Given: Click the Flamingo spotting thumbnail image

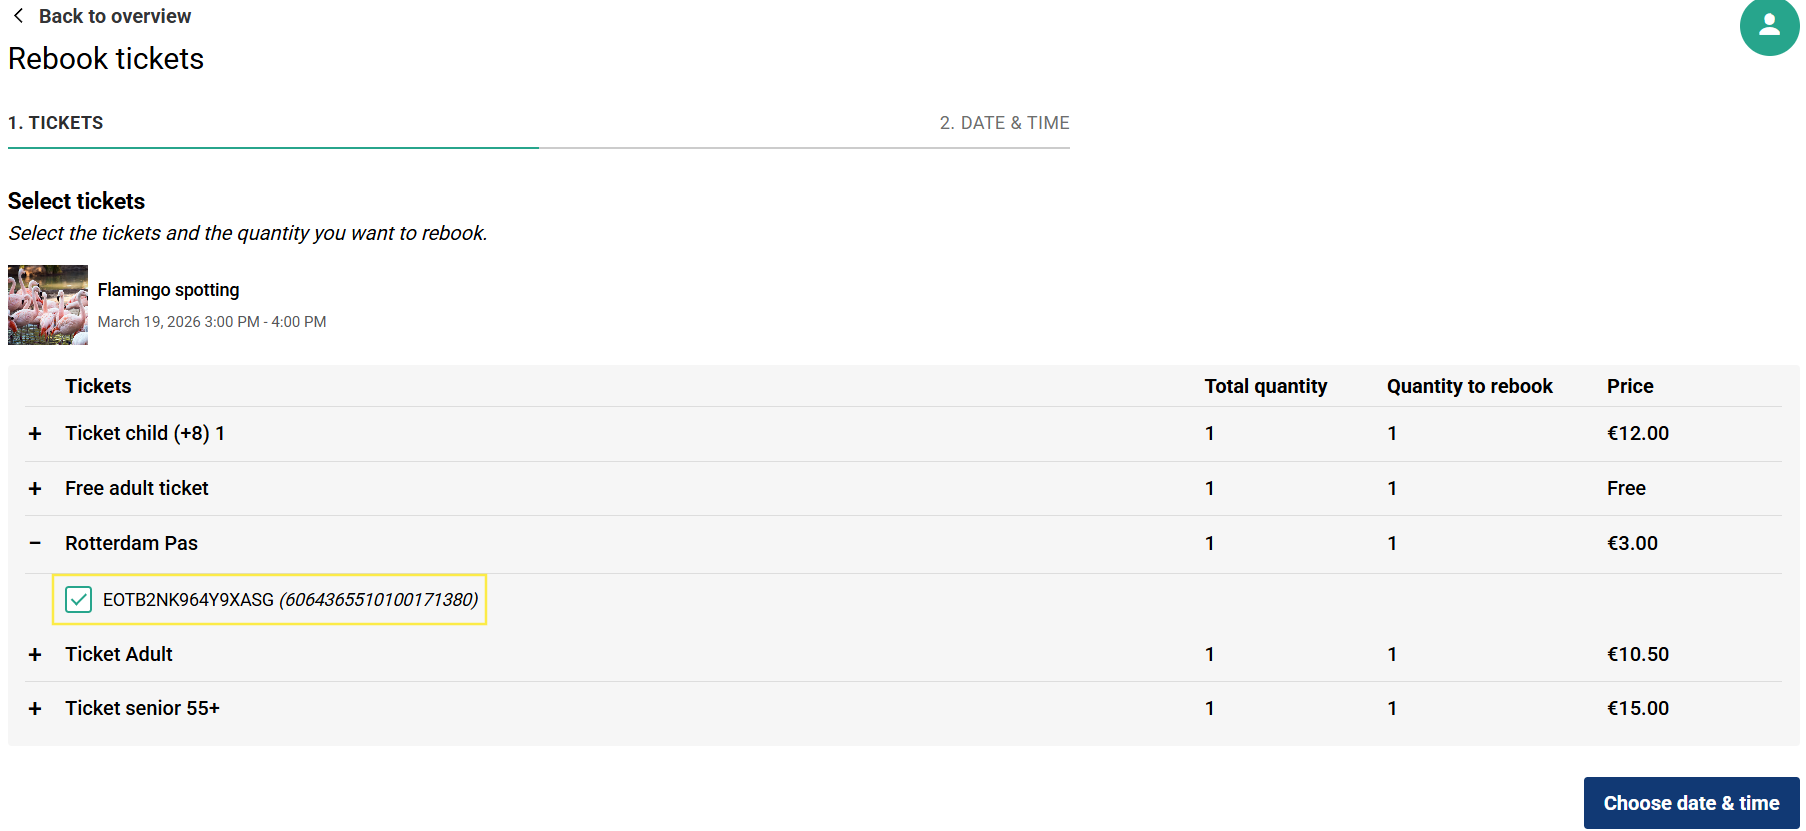Looking at the screenshot, I should pyautogui.click(x=48, y=305).
